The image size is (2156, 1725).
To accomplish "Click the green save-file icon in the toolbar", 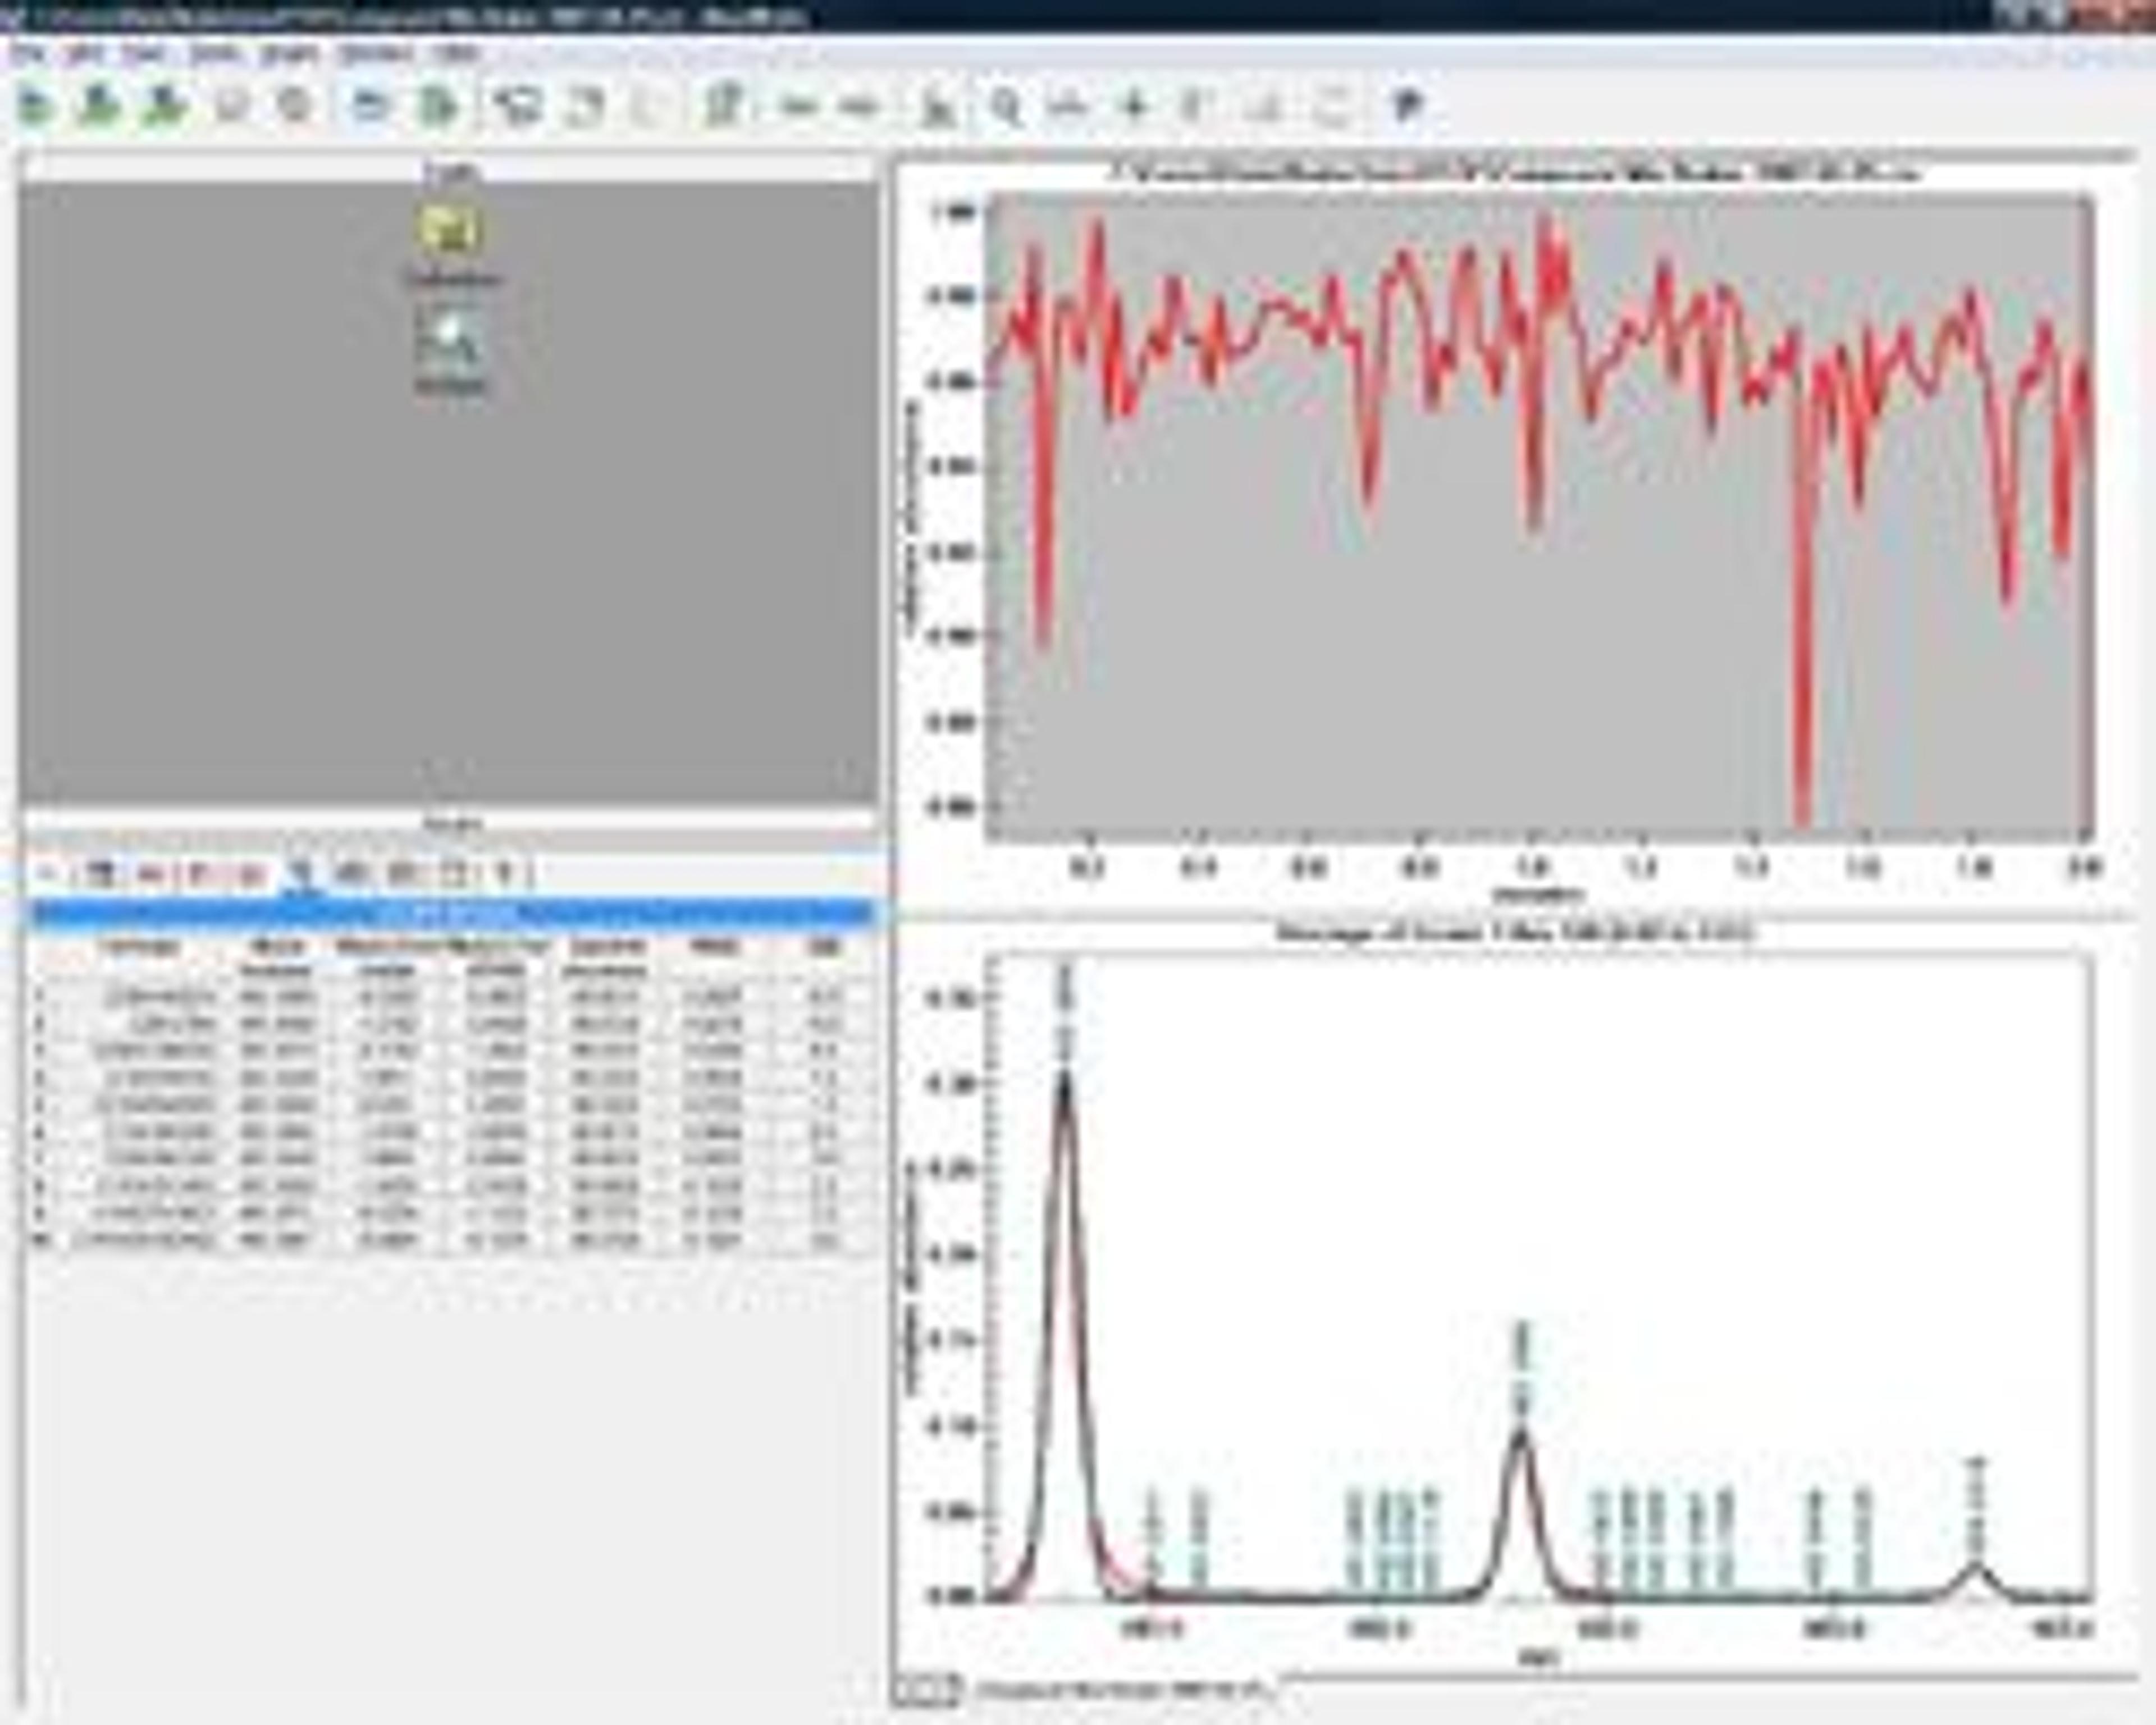I will pyautogui.click(x=98, y=105).
